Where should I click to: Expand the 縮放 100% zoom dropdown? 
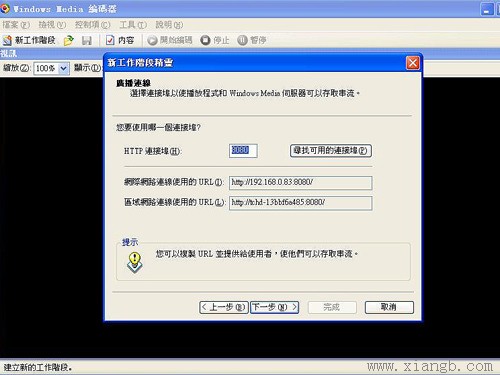pos(63,69)
